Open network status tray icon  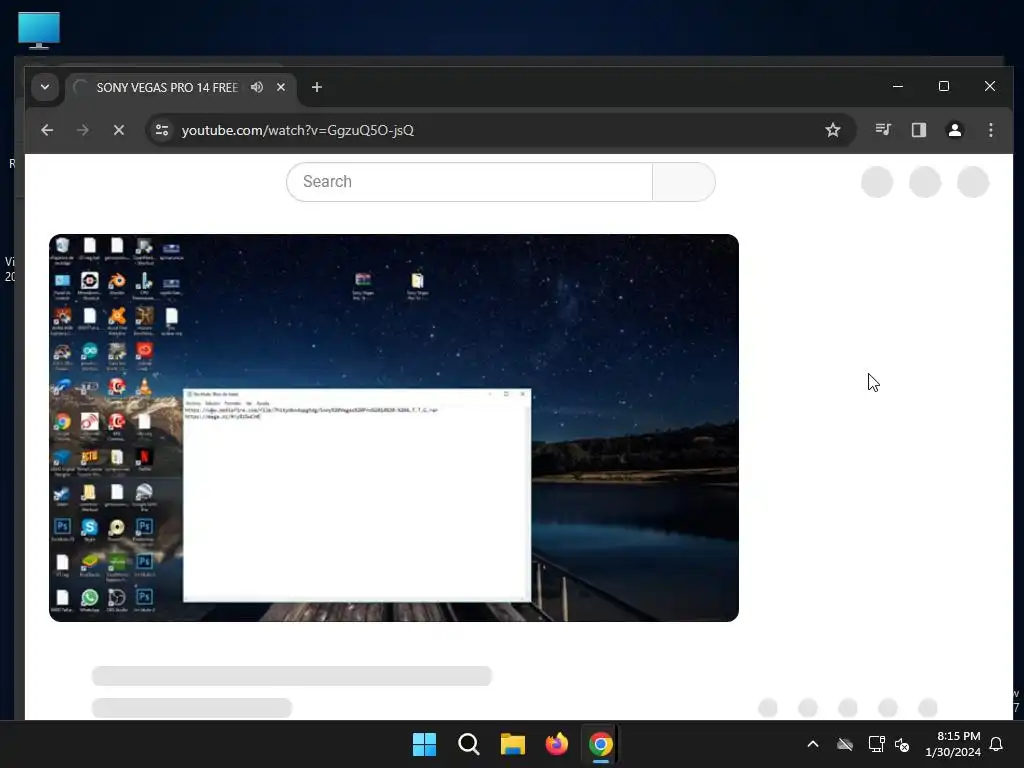(x=876, y=744)
